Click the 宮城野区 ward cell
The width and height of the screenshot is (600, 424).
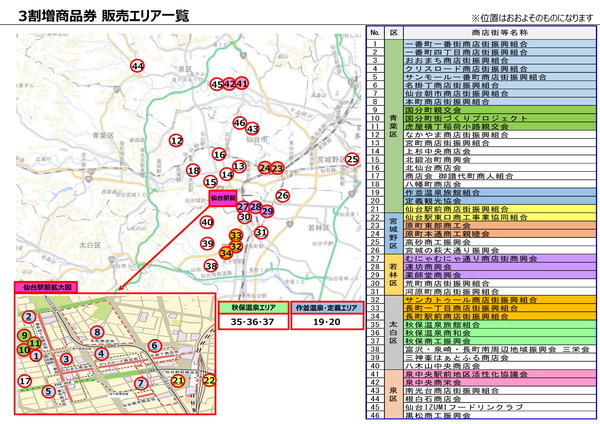(394, 233)
